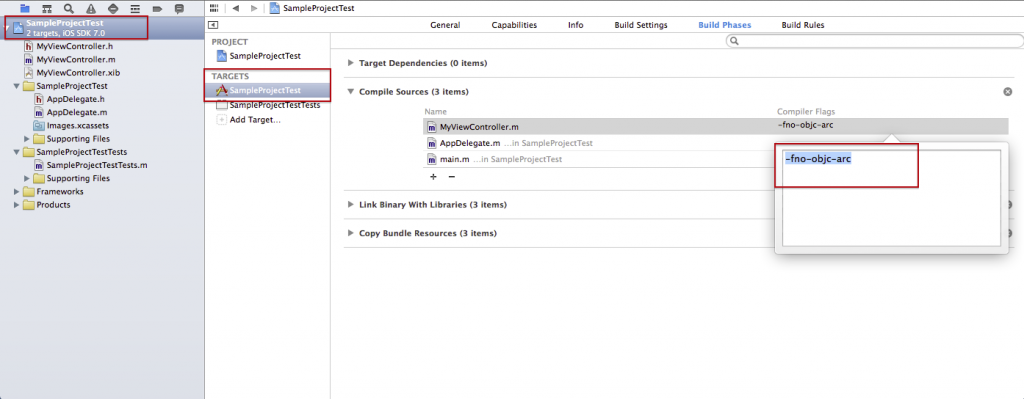
Task: Open the Issue navigator warning icon
Action: pos(91,8)
